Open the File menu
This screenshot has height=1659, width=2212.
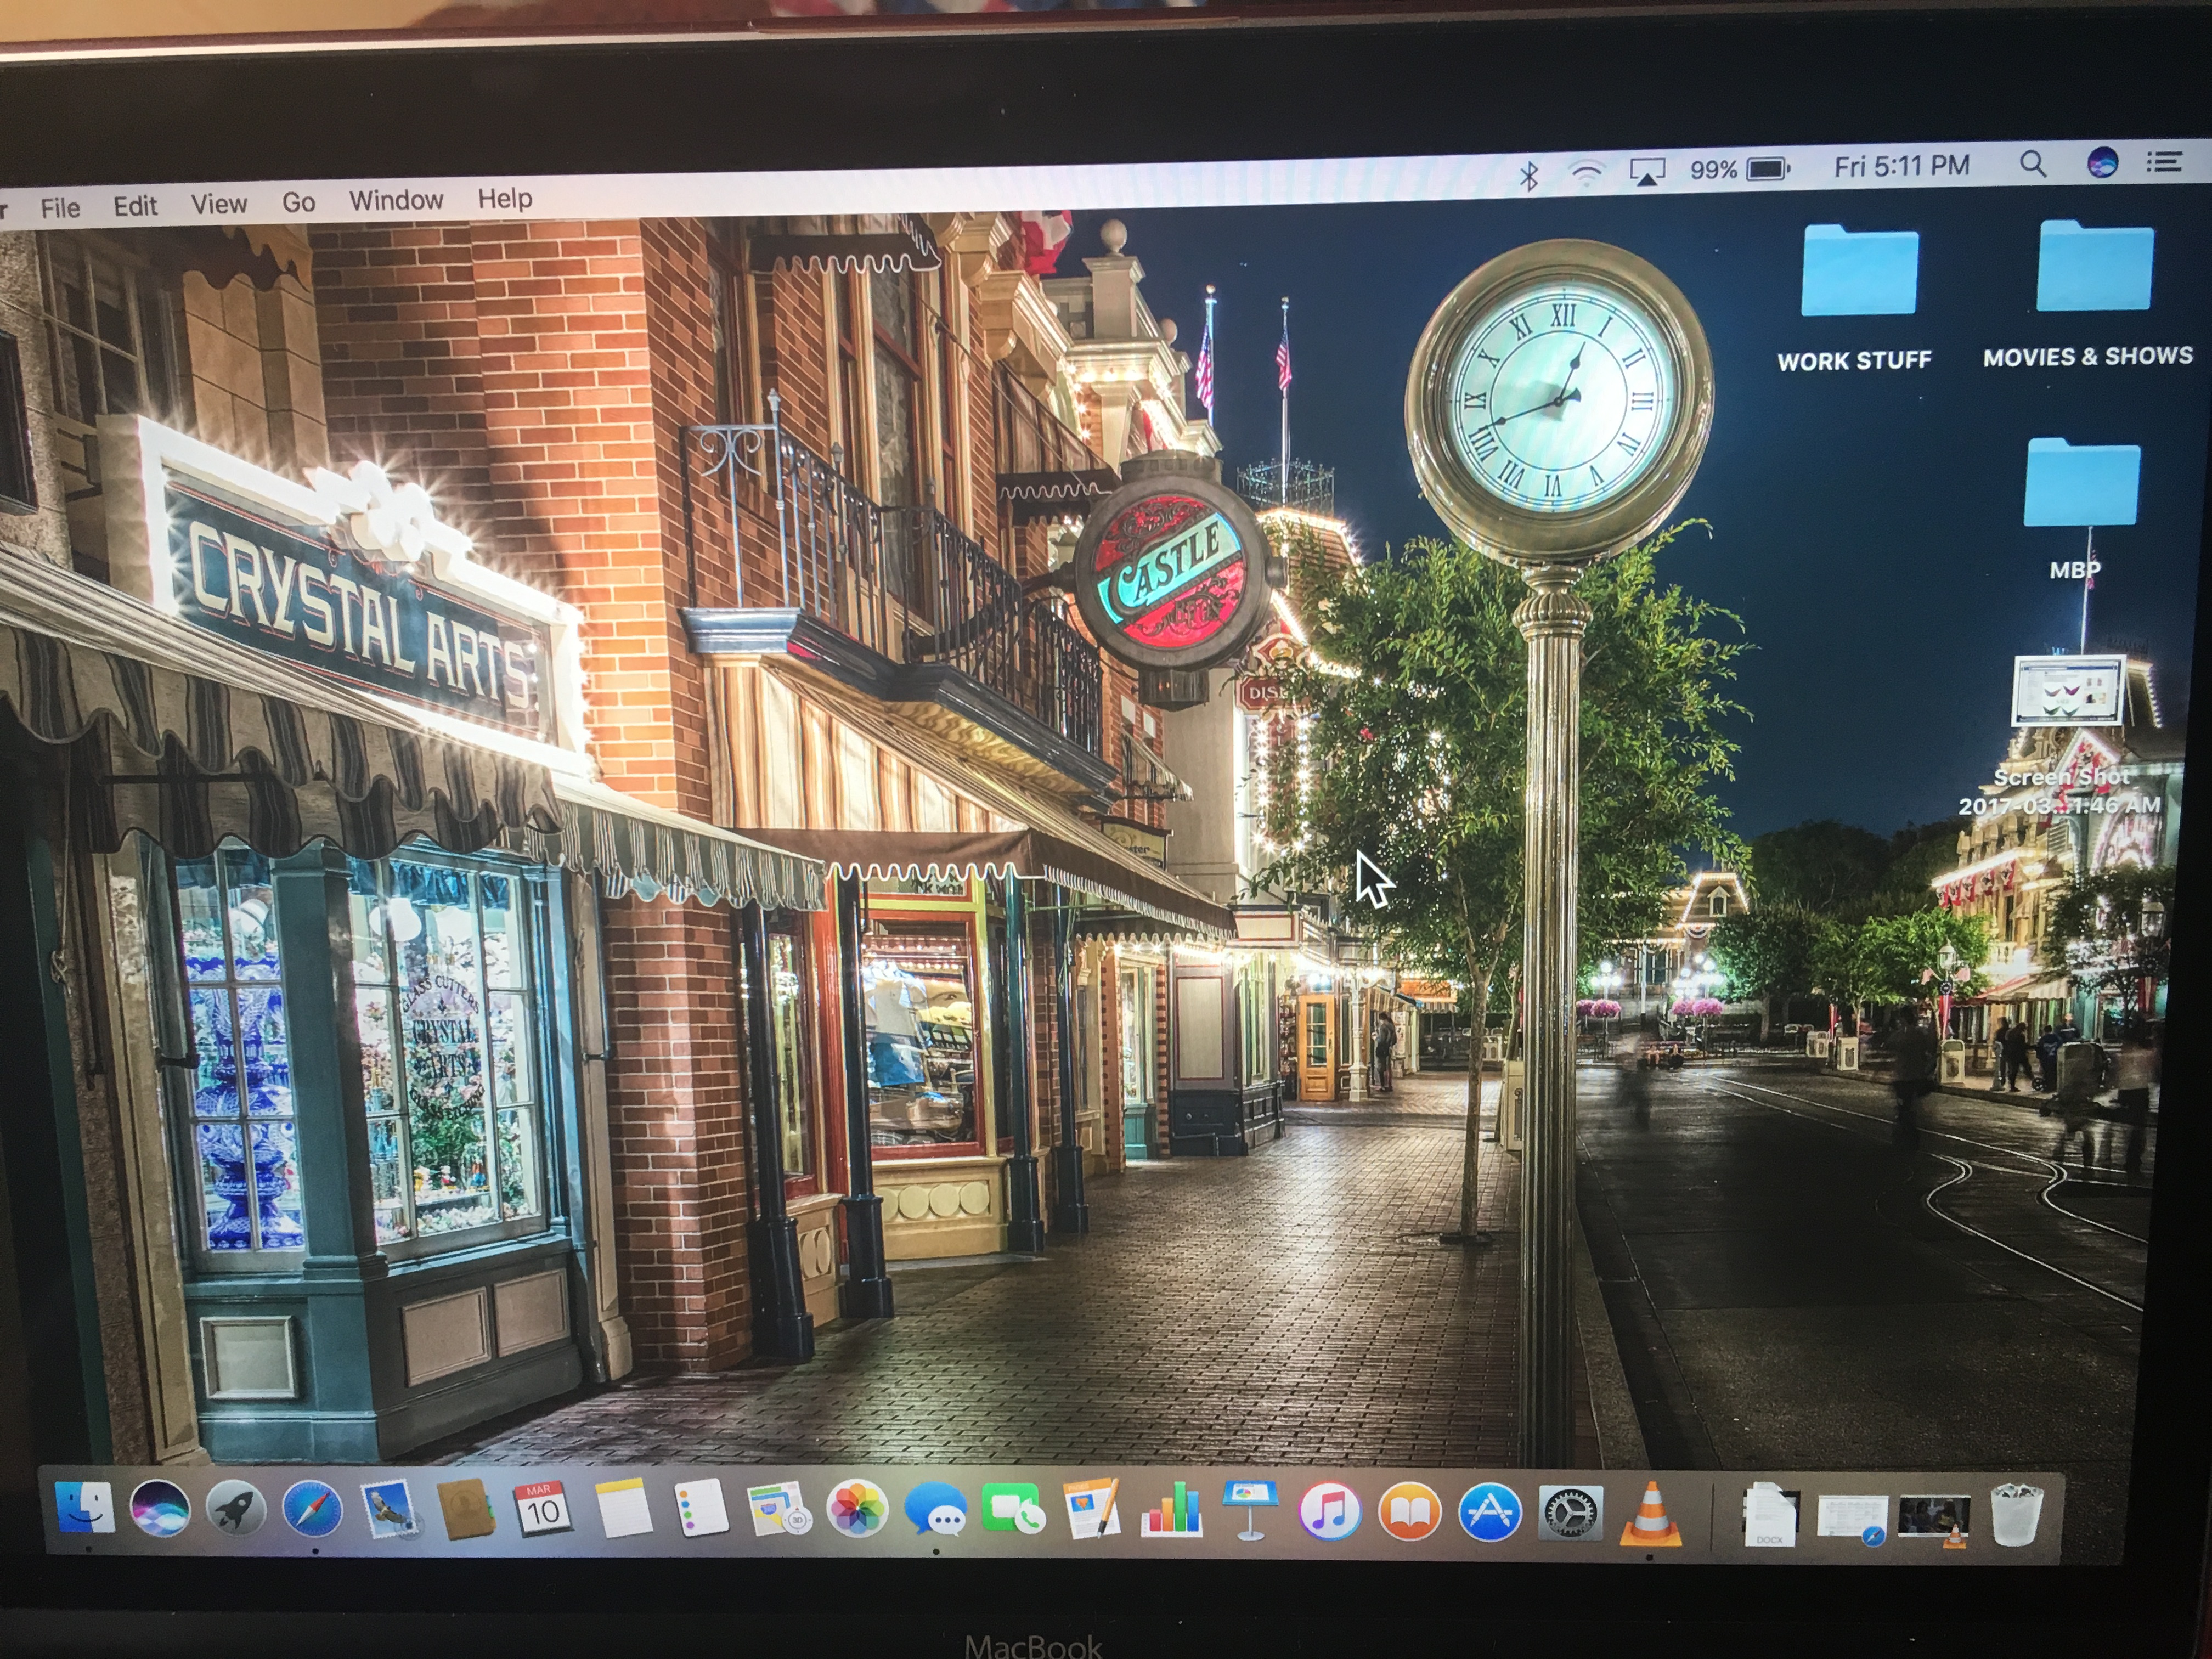[60, 207]
